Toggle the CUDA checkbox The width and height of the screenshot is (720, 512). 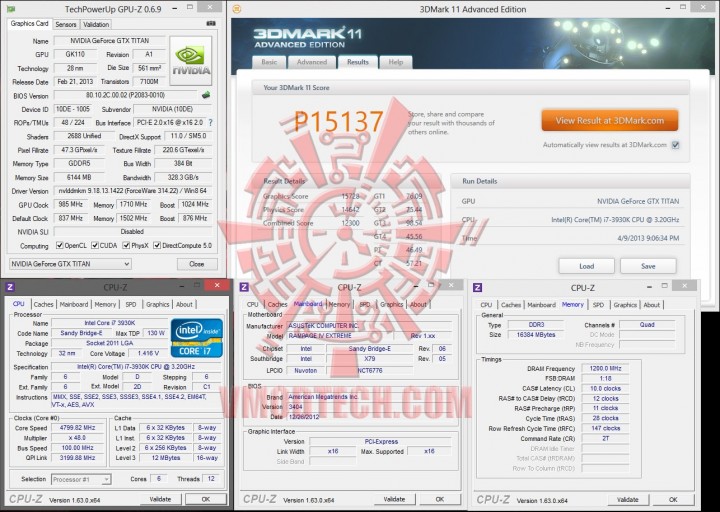click(x=95, y=246)
